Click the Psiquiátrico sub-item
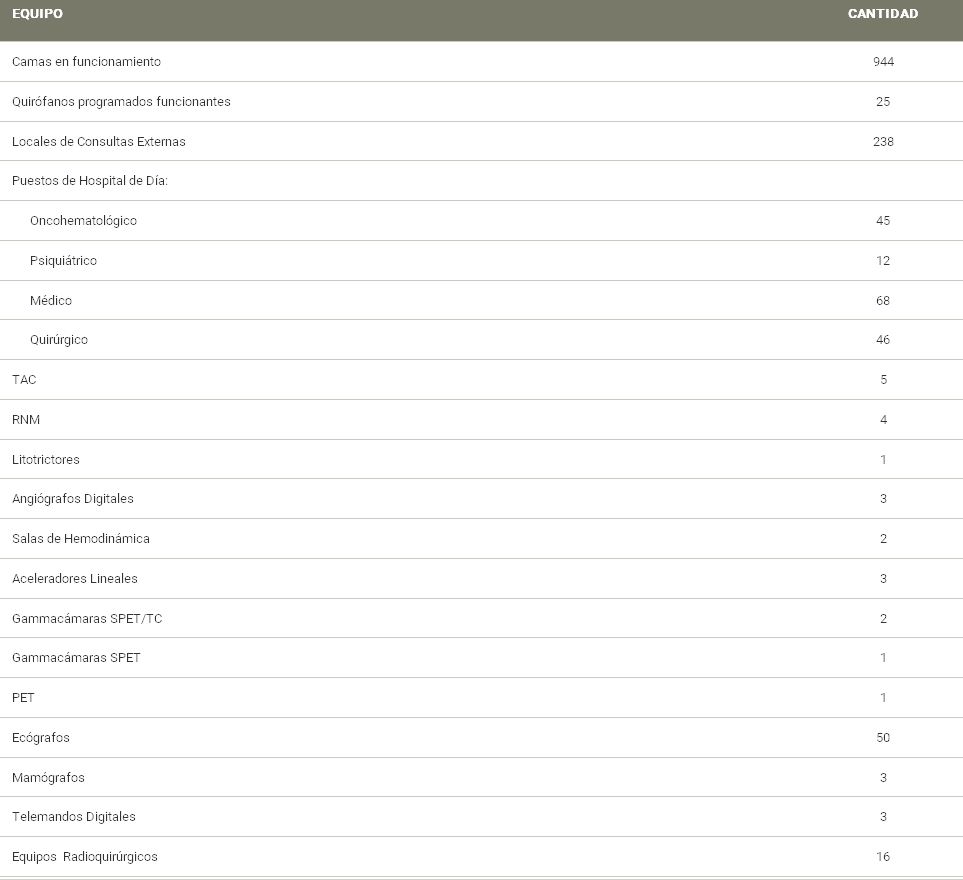963x880 pixels. tap(63, 261)
